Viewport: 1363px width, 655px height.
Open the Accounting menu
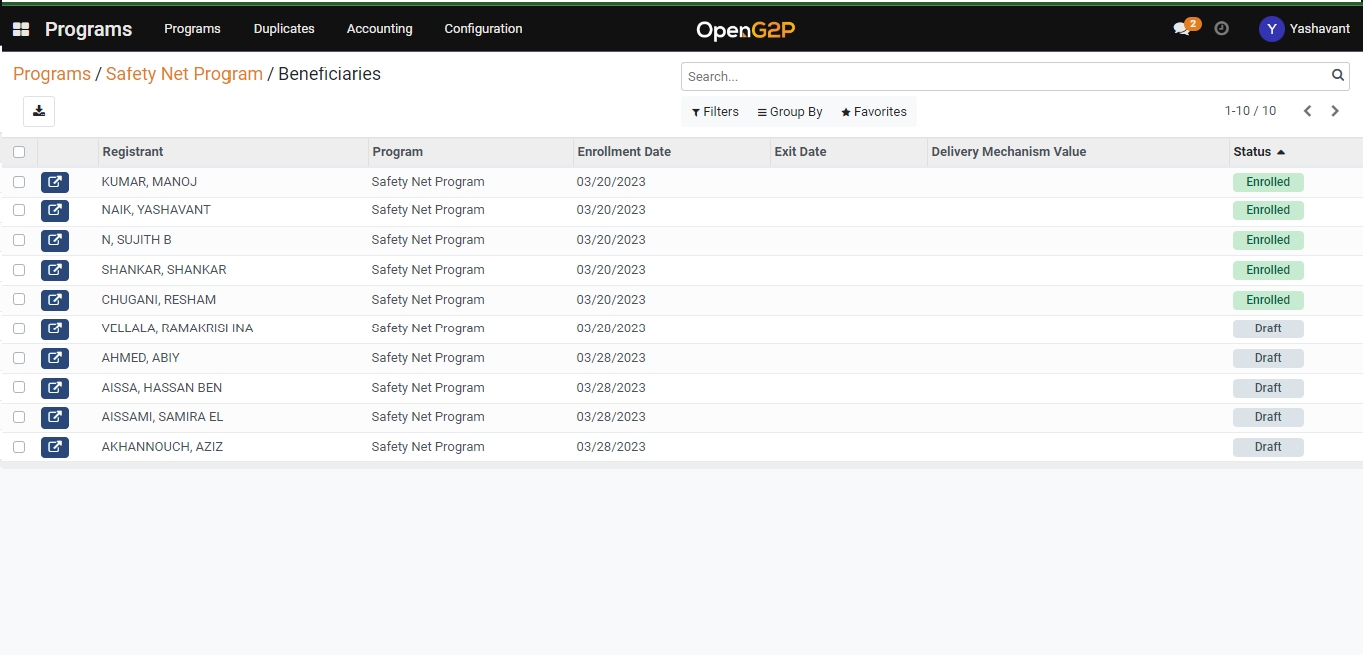click(x=379, y=29)
